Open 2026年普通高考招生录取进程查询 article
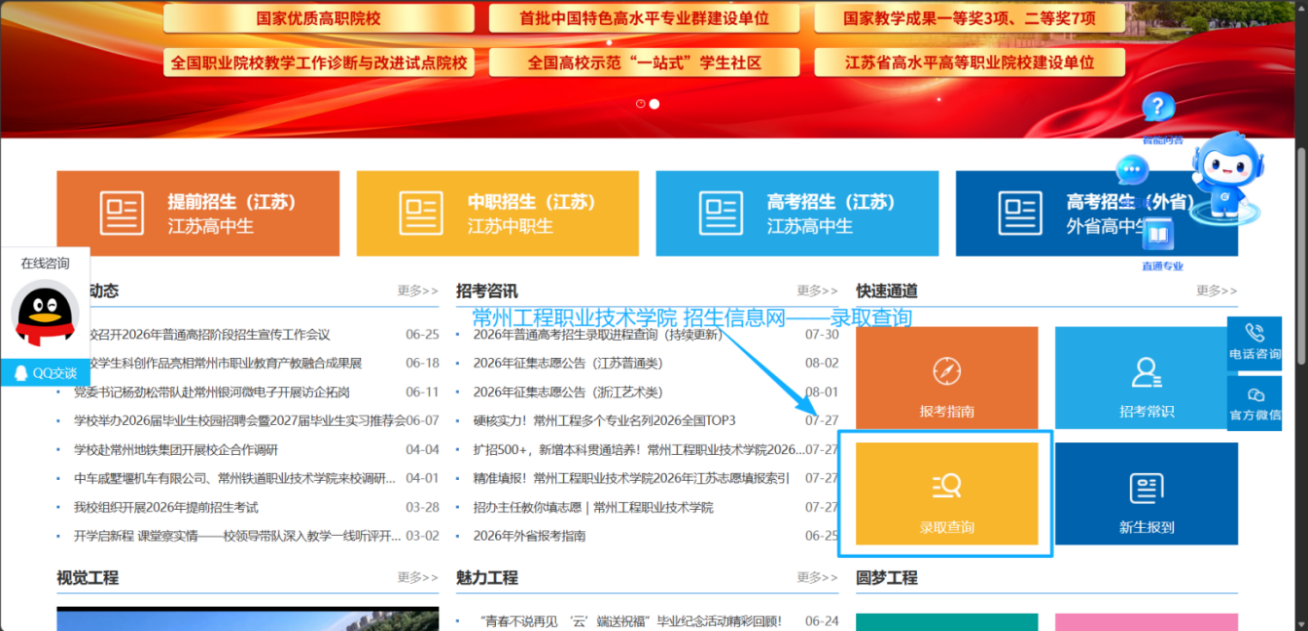Viewport: 1308px width, 631px height. tap(597, 335)
